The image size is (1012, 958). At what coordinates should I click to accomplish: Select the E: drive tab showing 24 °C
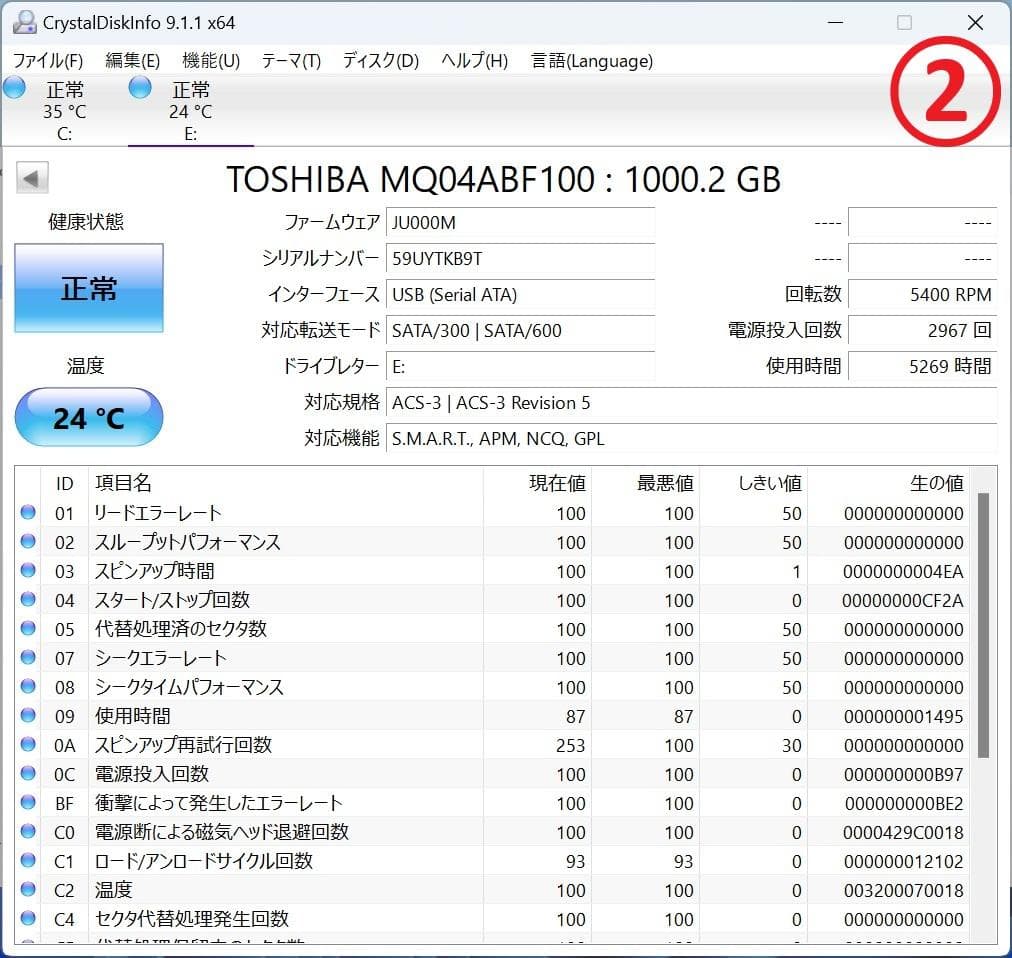click(190, 110)
